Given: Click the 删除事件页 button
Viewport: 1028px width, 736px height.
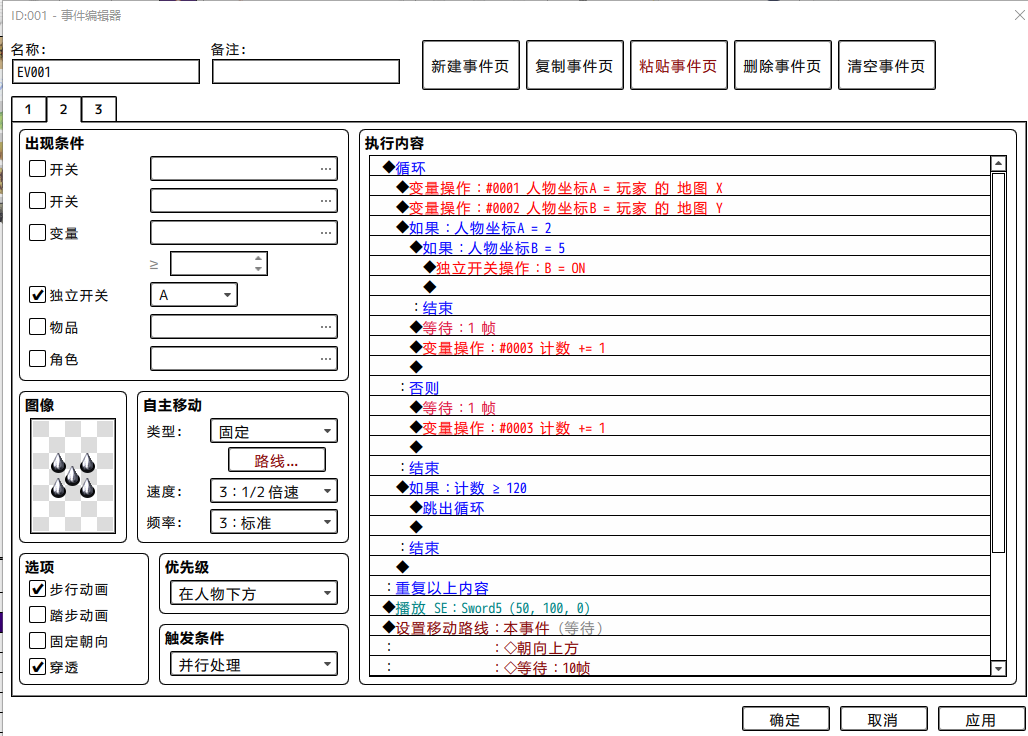Looking at the screenshot, I should click(x=783, y=65).
